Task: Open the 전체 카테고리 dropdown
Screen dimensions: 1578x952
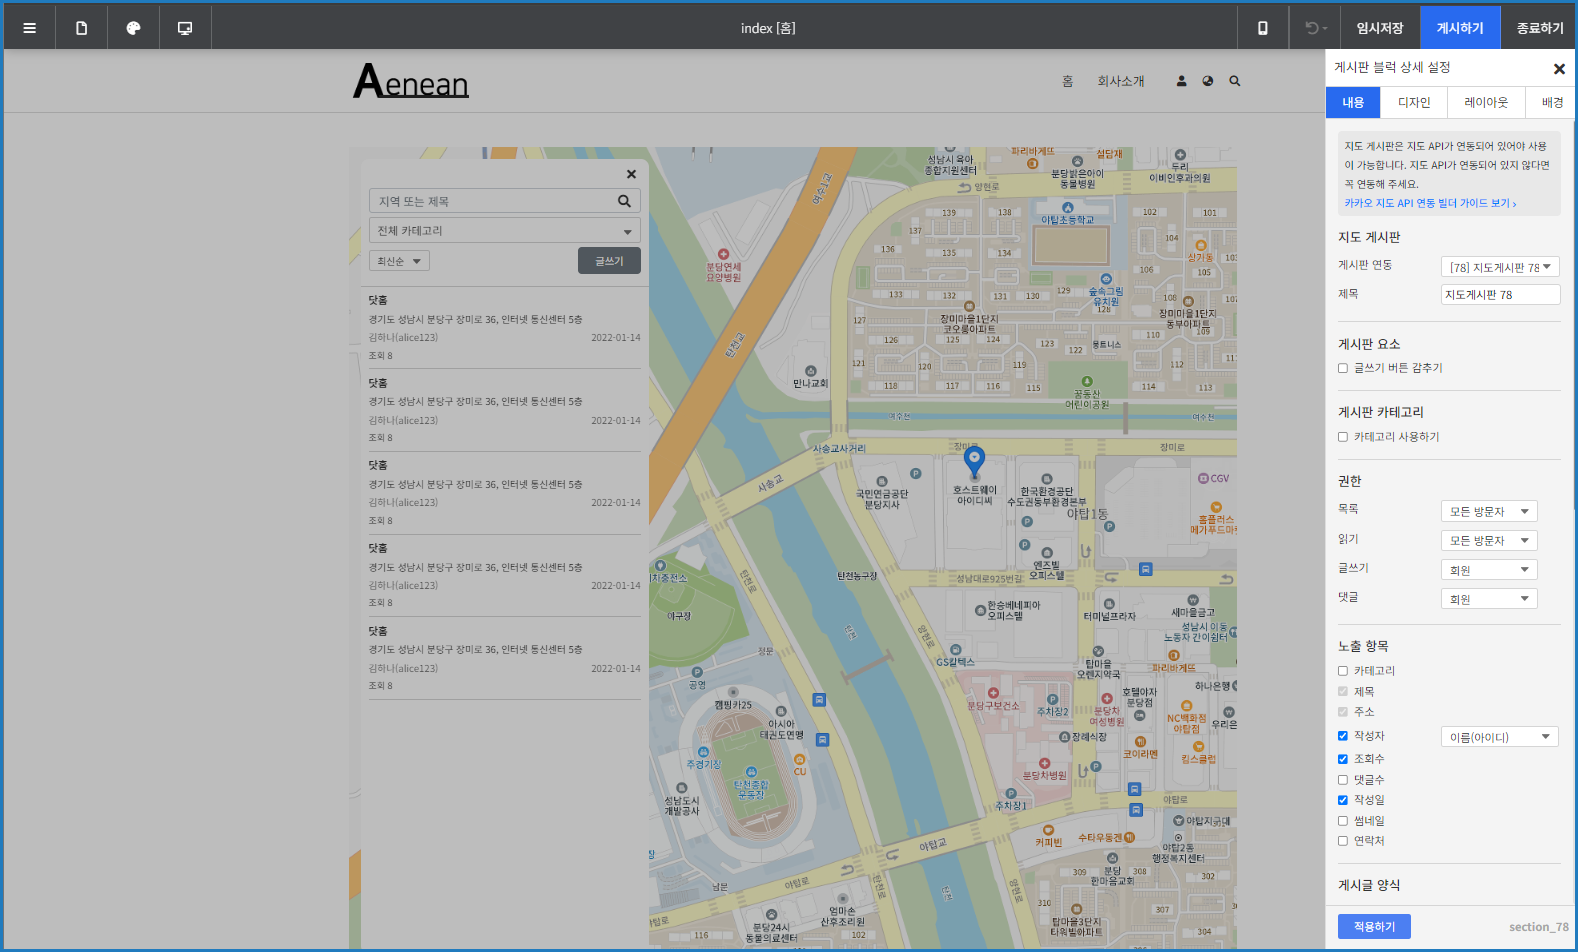Action: click(x=504, y=231)
